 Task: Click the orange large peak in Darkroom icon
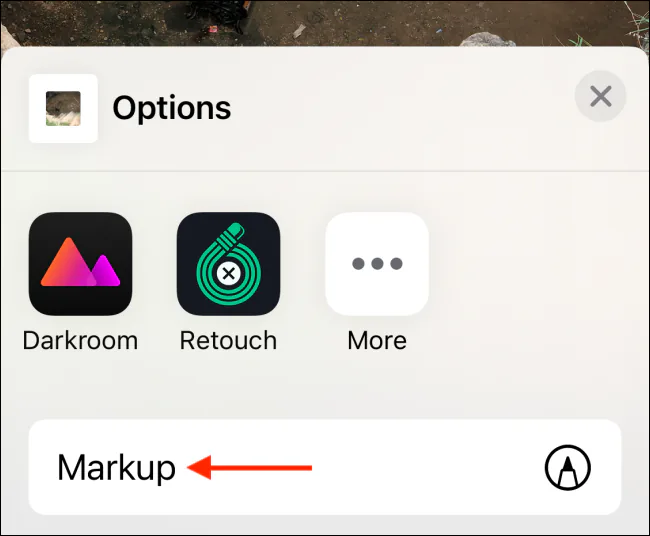pos(68,264)
